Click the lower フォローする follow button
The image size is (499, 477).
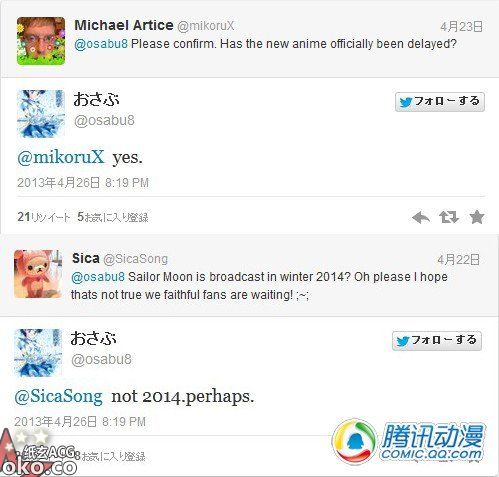point(437,341)
